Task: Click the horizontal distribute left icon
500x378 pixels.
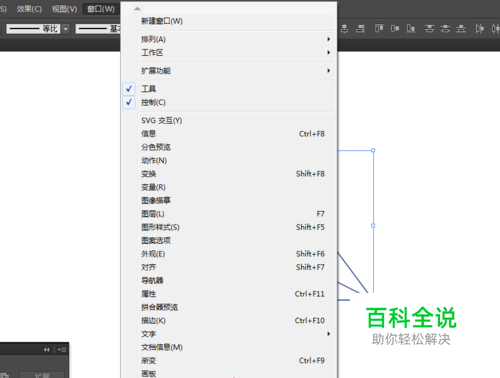Action: [480, 29]
